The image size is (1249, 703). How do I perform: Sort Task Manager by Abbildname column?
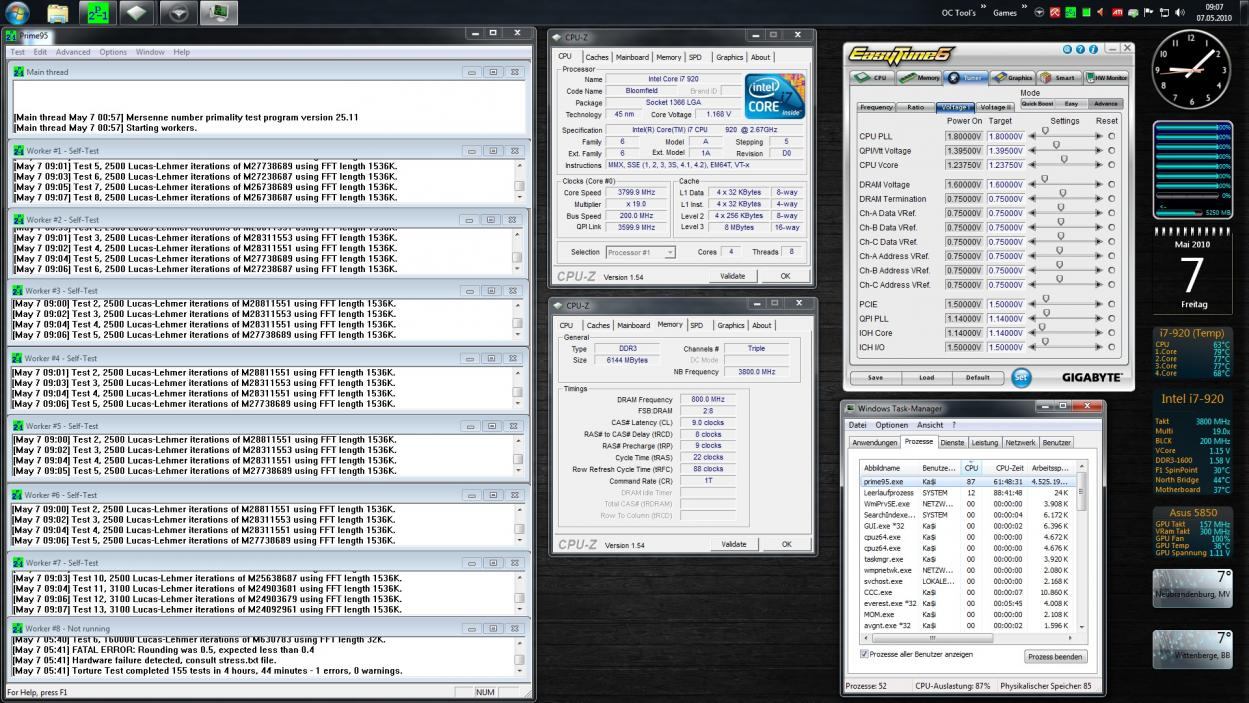pyautogui.click(x=890, y=467)
